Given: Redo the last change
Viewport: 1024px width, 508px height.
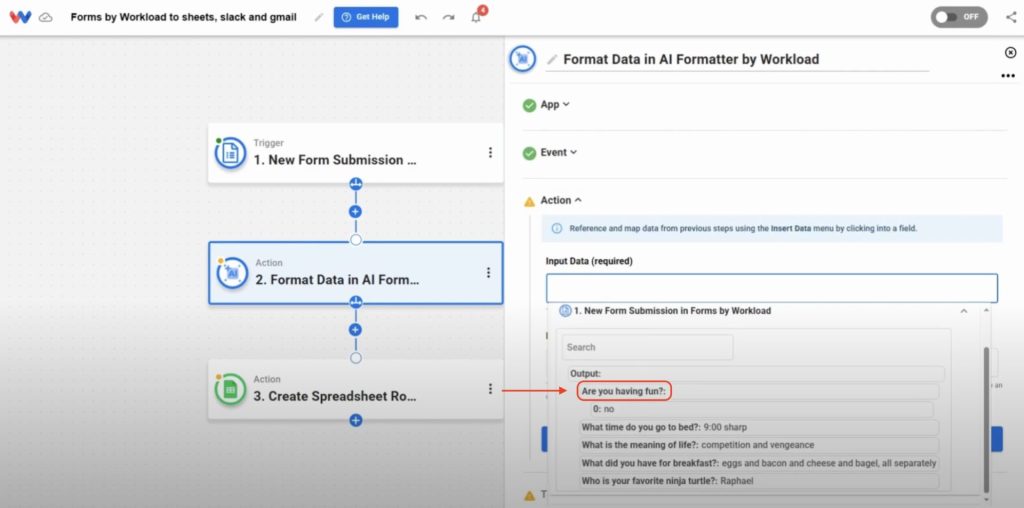Looking at the screenshot, I should click(x=449, y=18).
